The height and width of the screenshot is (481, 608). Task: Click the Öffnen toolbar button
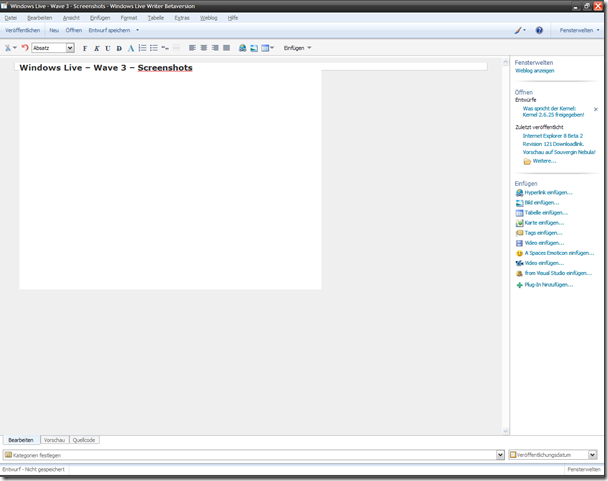[x=74, y=30]
